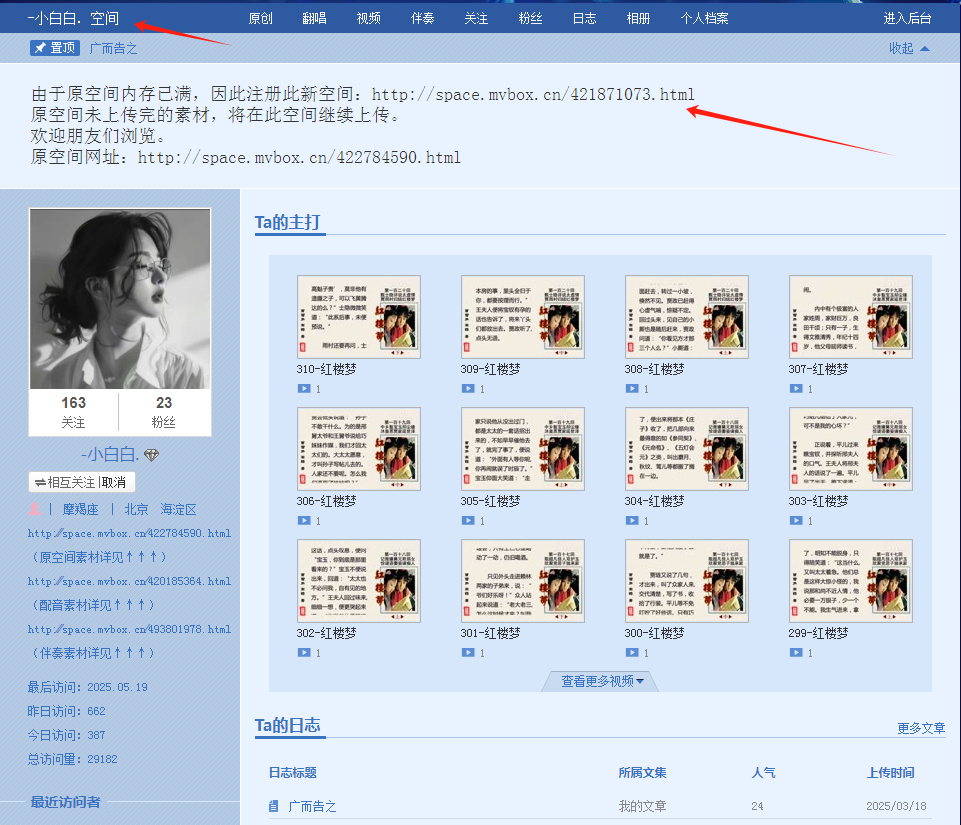Open the 粉丝 count of 23
The image size is (961, 825).
(x=164, y=412)
